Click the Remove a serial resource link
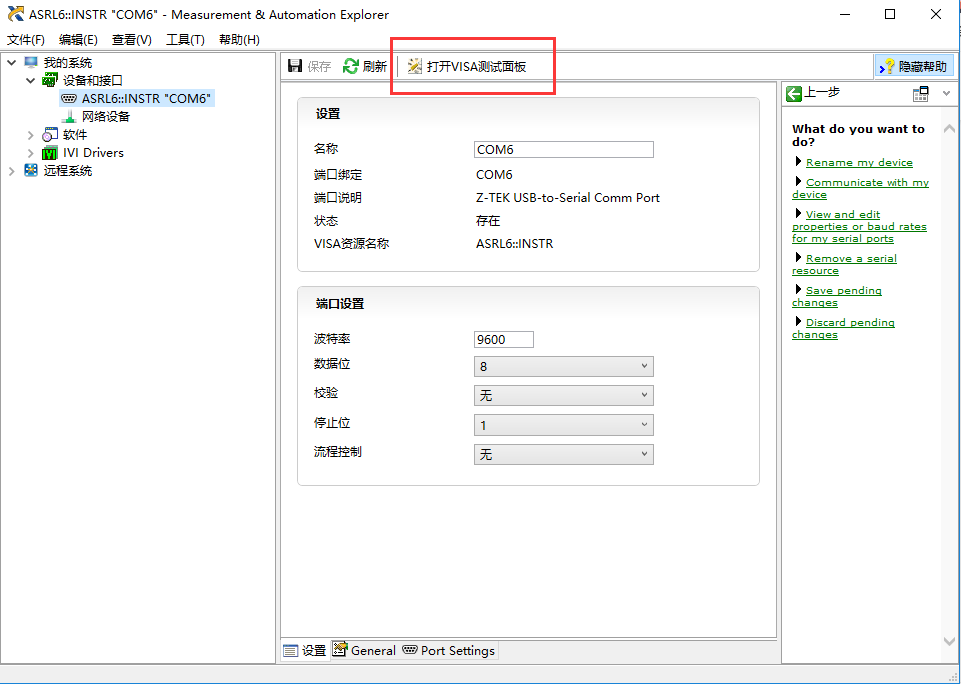 tap(845, 264)
